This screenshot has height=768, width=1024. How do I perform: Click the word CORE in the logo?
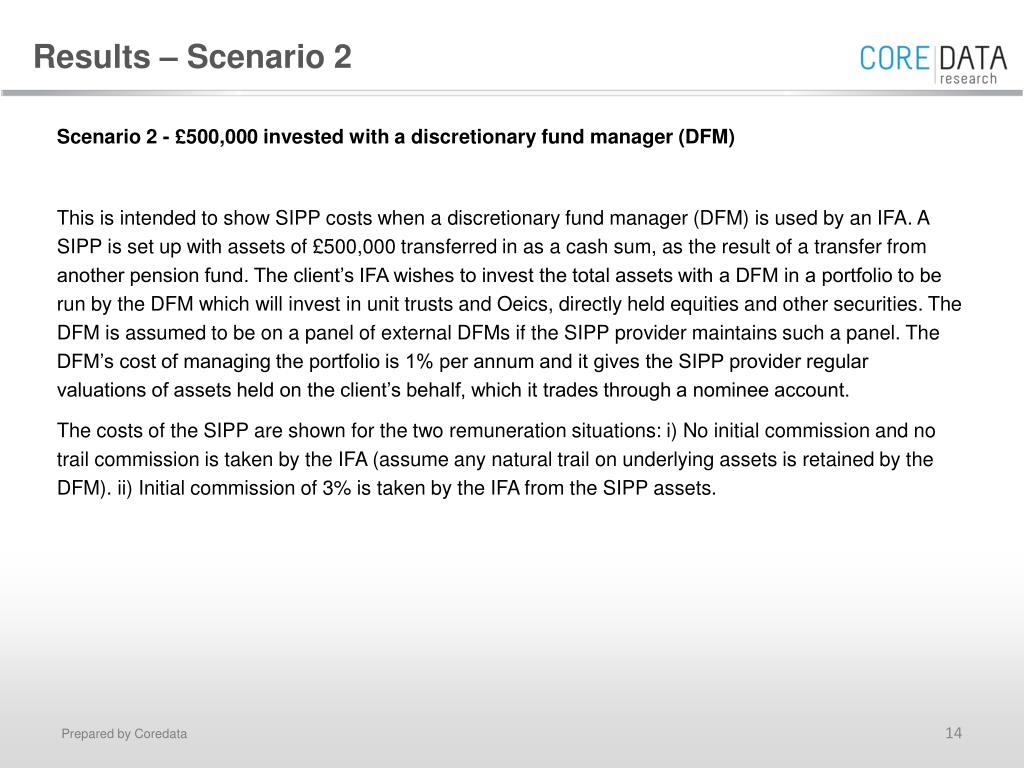coord(894,58)
